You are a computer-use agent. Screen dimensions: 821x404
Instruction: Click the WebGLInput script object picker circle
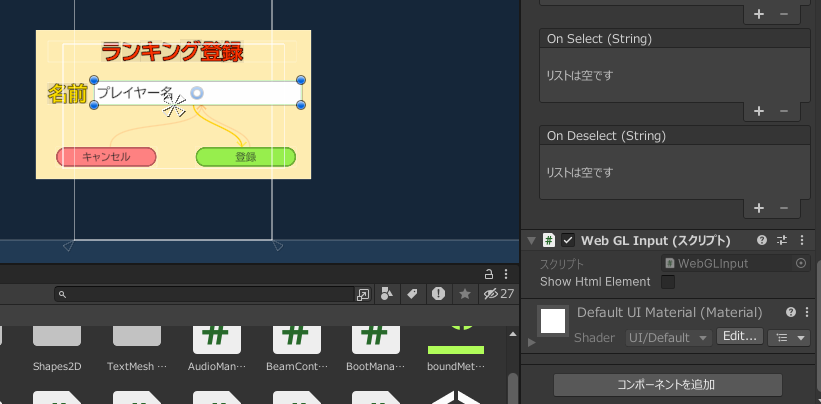point(801,263)
